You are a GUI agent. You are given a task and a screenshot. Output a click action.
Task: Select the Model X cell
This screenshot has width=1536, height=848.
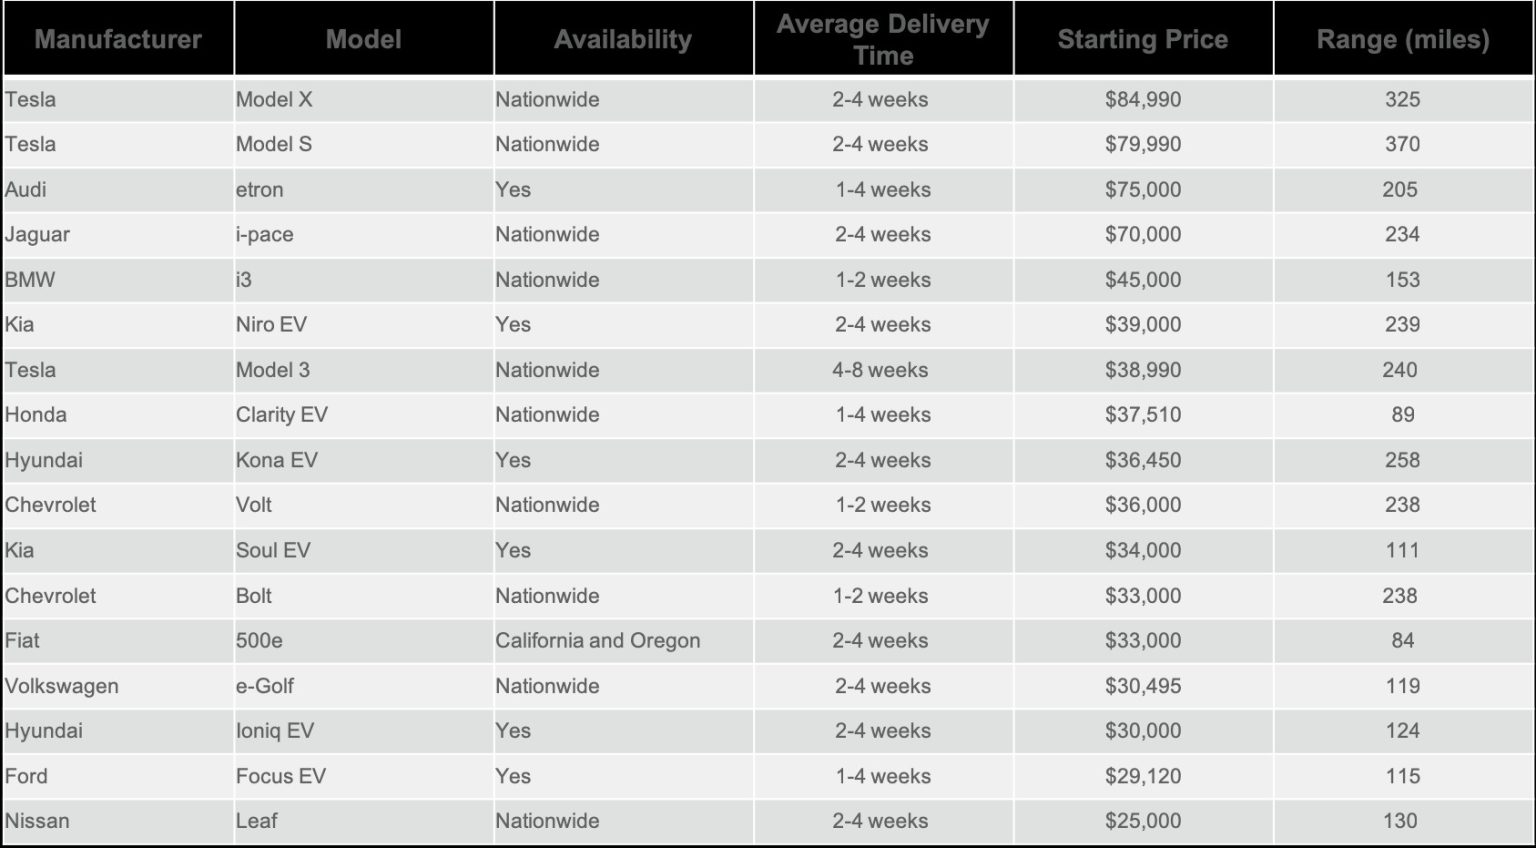pos(274,99)
